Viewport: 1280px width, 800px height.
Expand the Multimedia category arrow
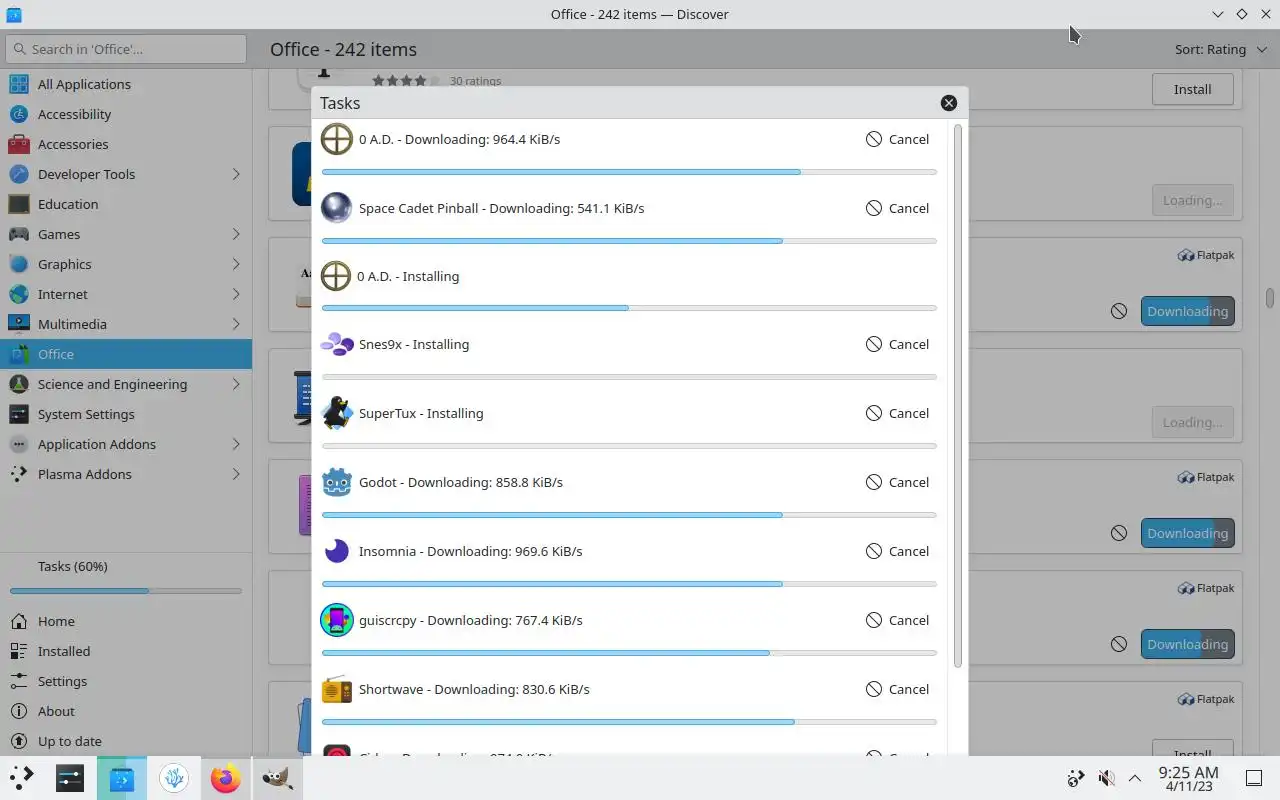[x=236, y=324]
